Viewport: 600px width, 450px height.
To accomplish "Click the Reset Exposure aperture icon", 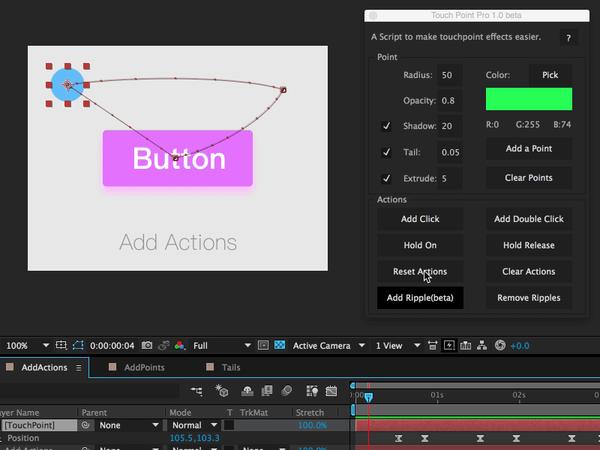I will 500,346.
